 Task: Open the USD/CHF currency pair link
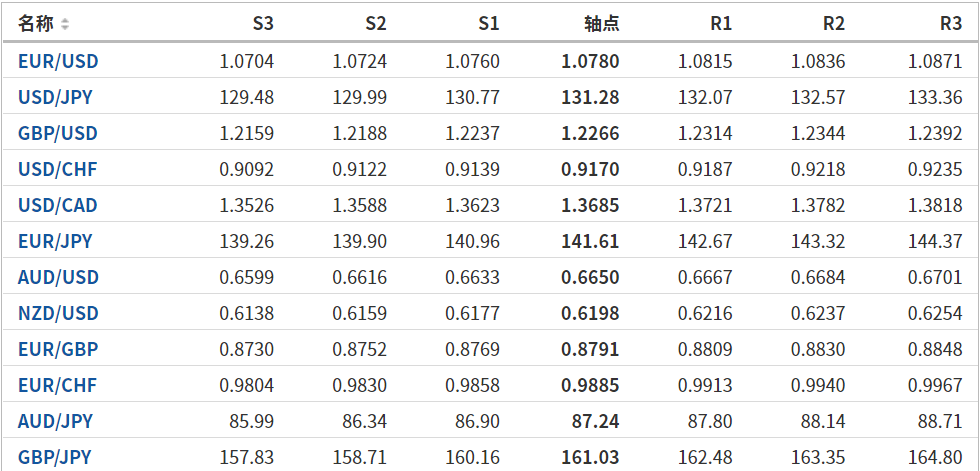click(x=57, y=169)
